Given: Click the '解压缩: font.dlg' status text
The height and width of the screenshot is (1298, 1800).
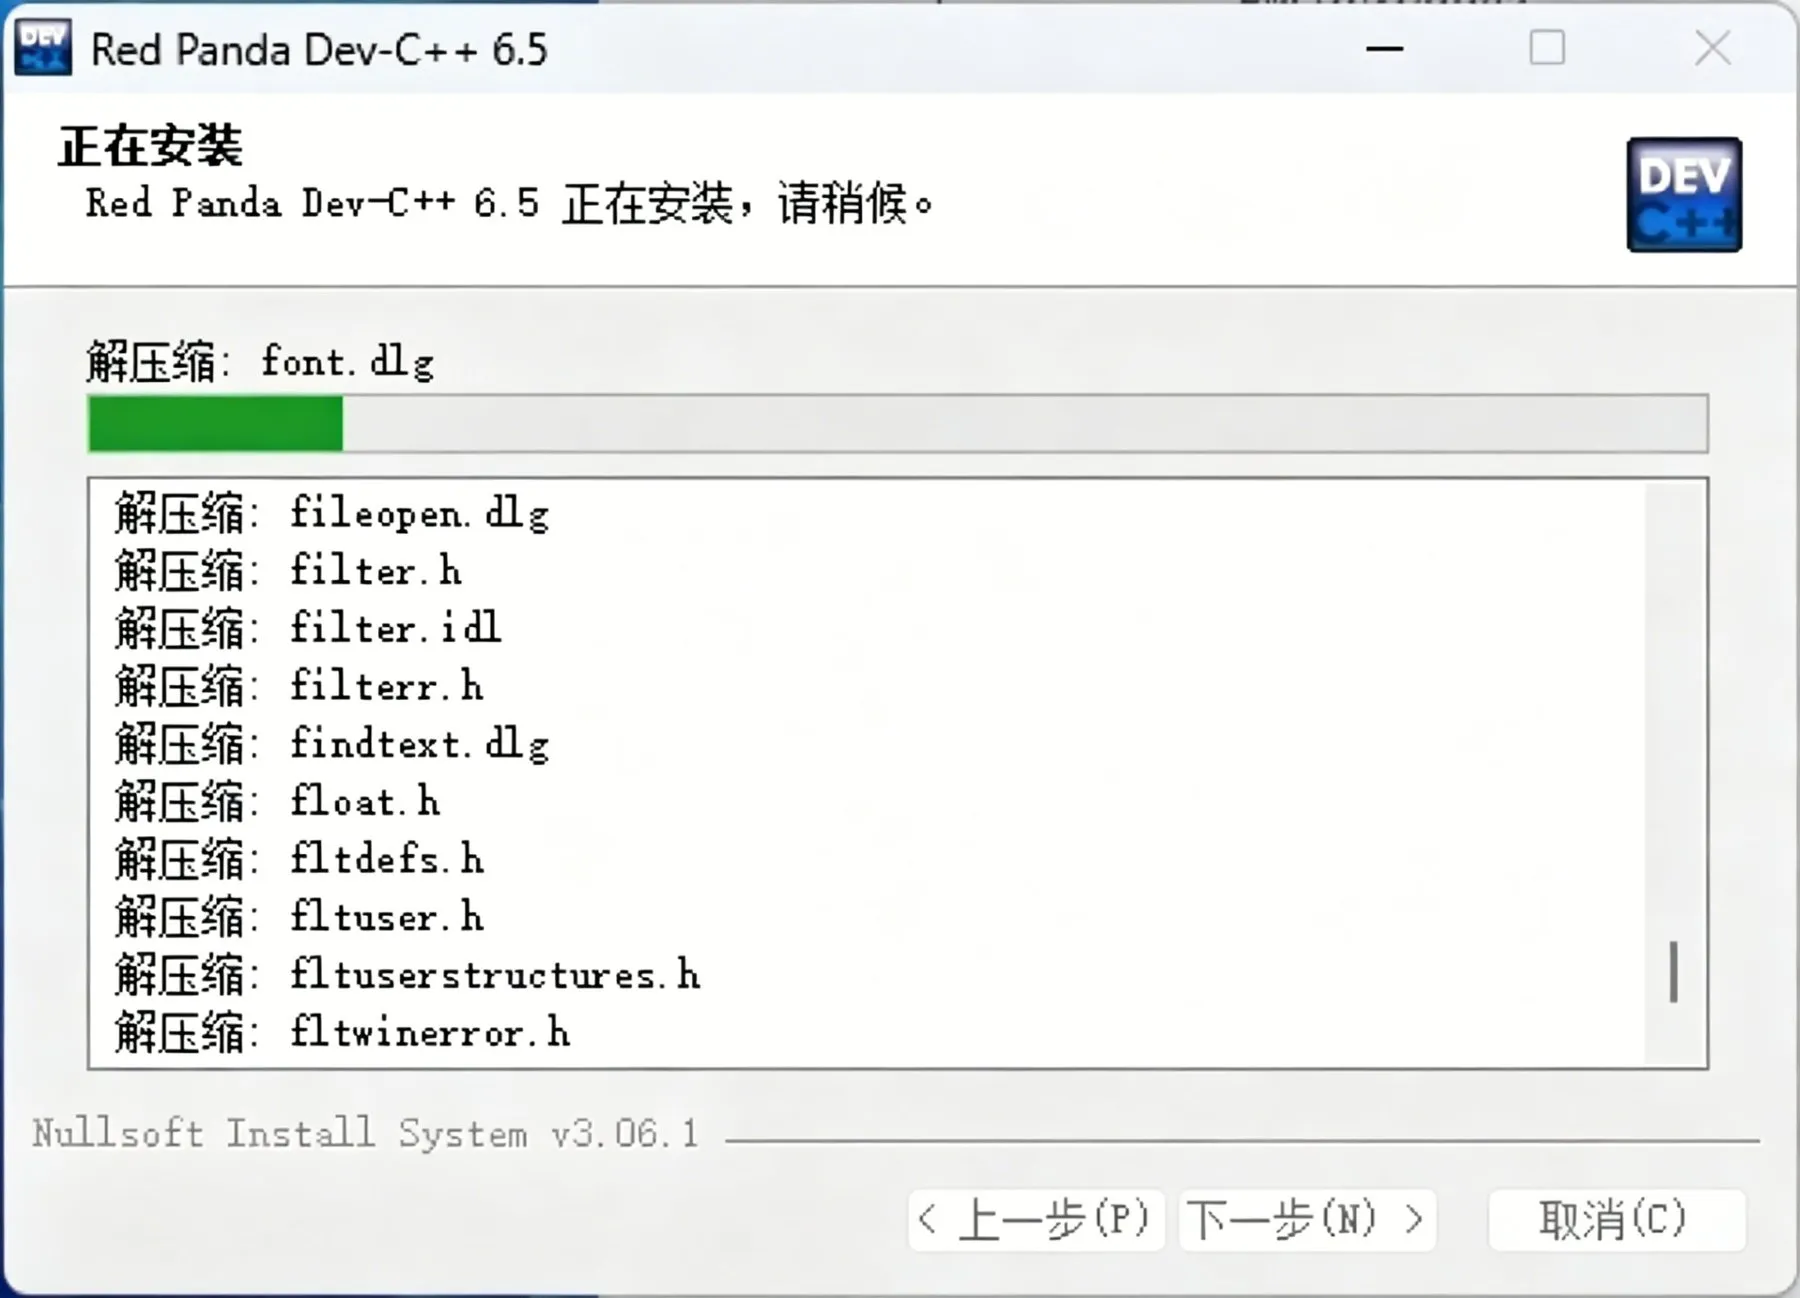Looking at the screenshot, I should [260, 361].
